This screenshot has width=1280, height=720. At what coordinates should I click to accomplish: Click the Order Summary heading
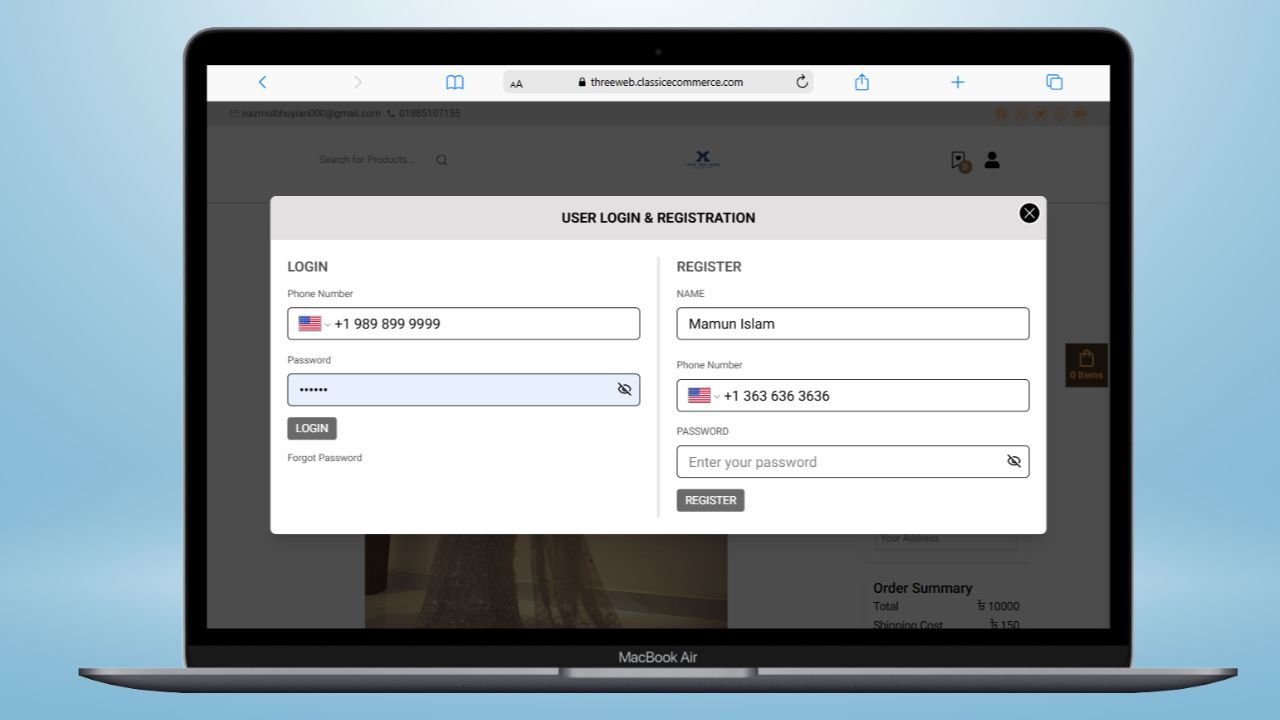click(x=923, y=588)
